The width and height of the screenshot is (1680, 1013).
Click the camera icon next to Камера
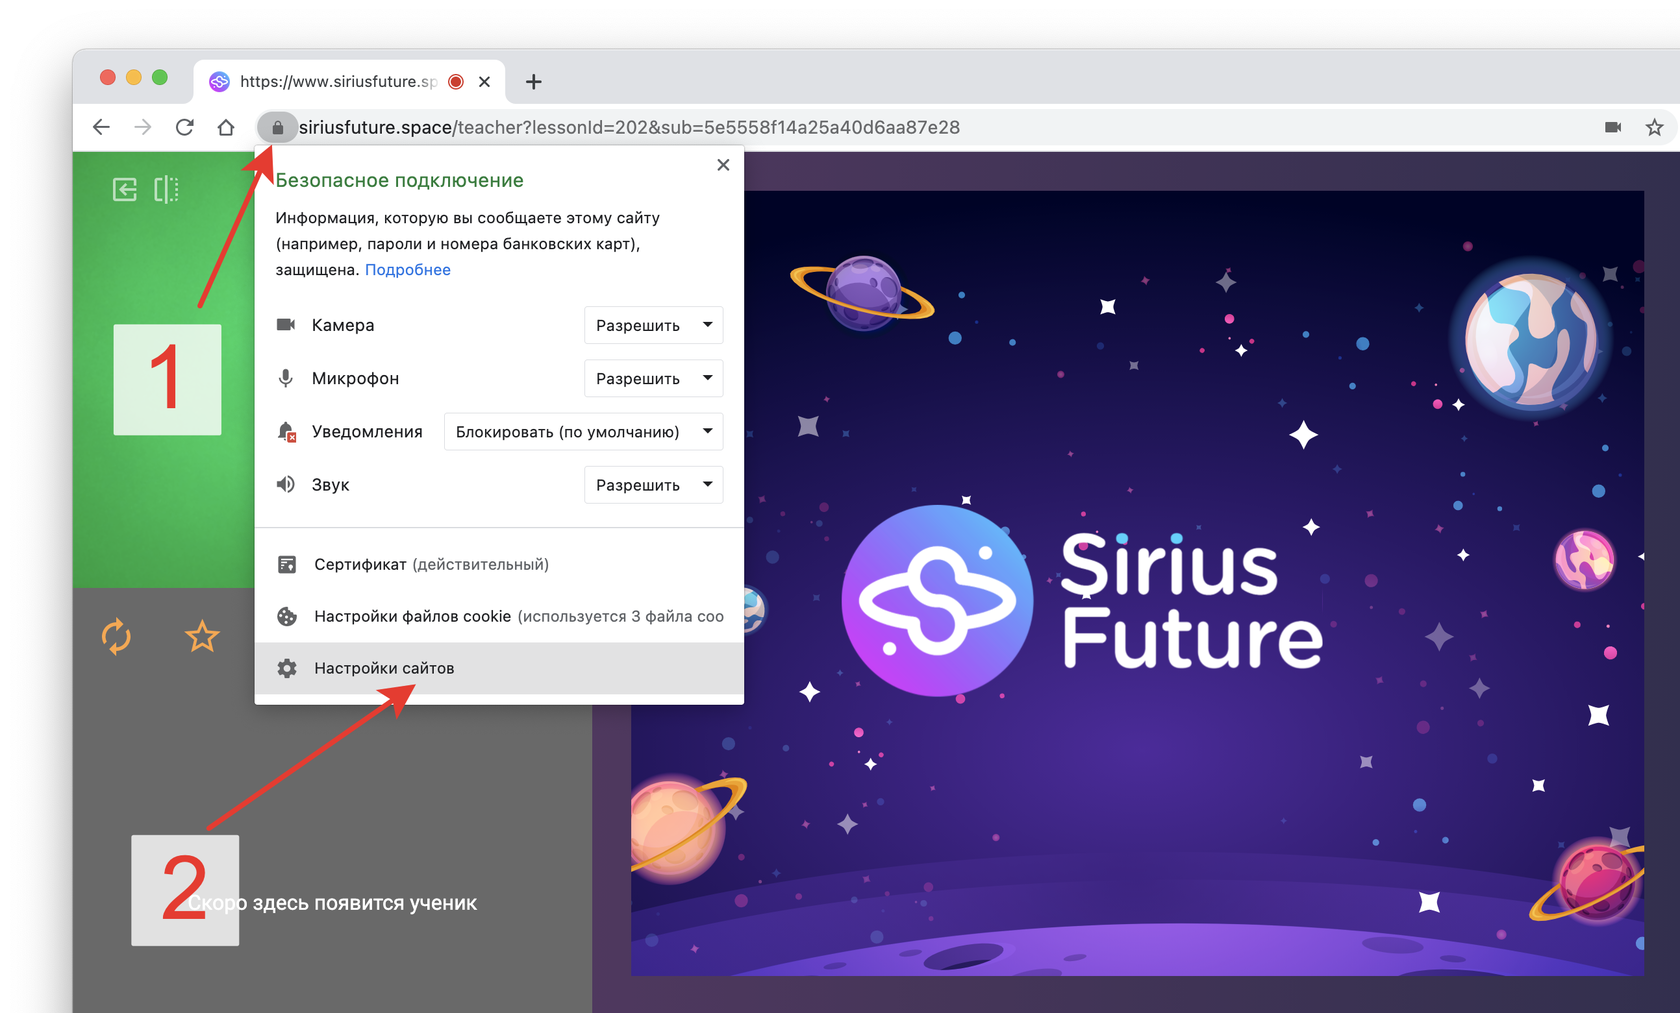(x=286, y=325)
